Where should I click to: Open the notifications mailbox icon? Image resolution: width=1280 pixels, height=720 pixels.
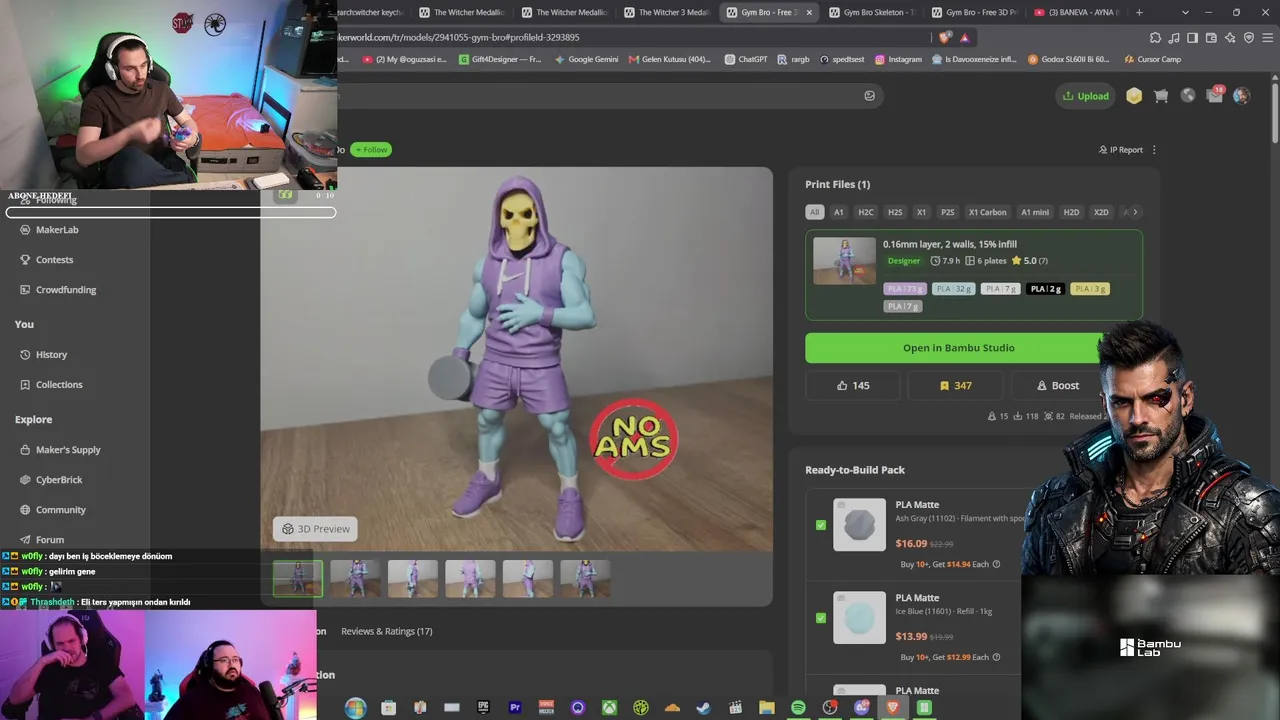[x=1215, y=96]
